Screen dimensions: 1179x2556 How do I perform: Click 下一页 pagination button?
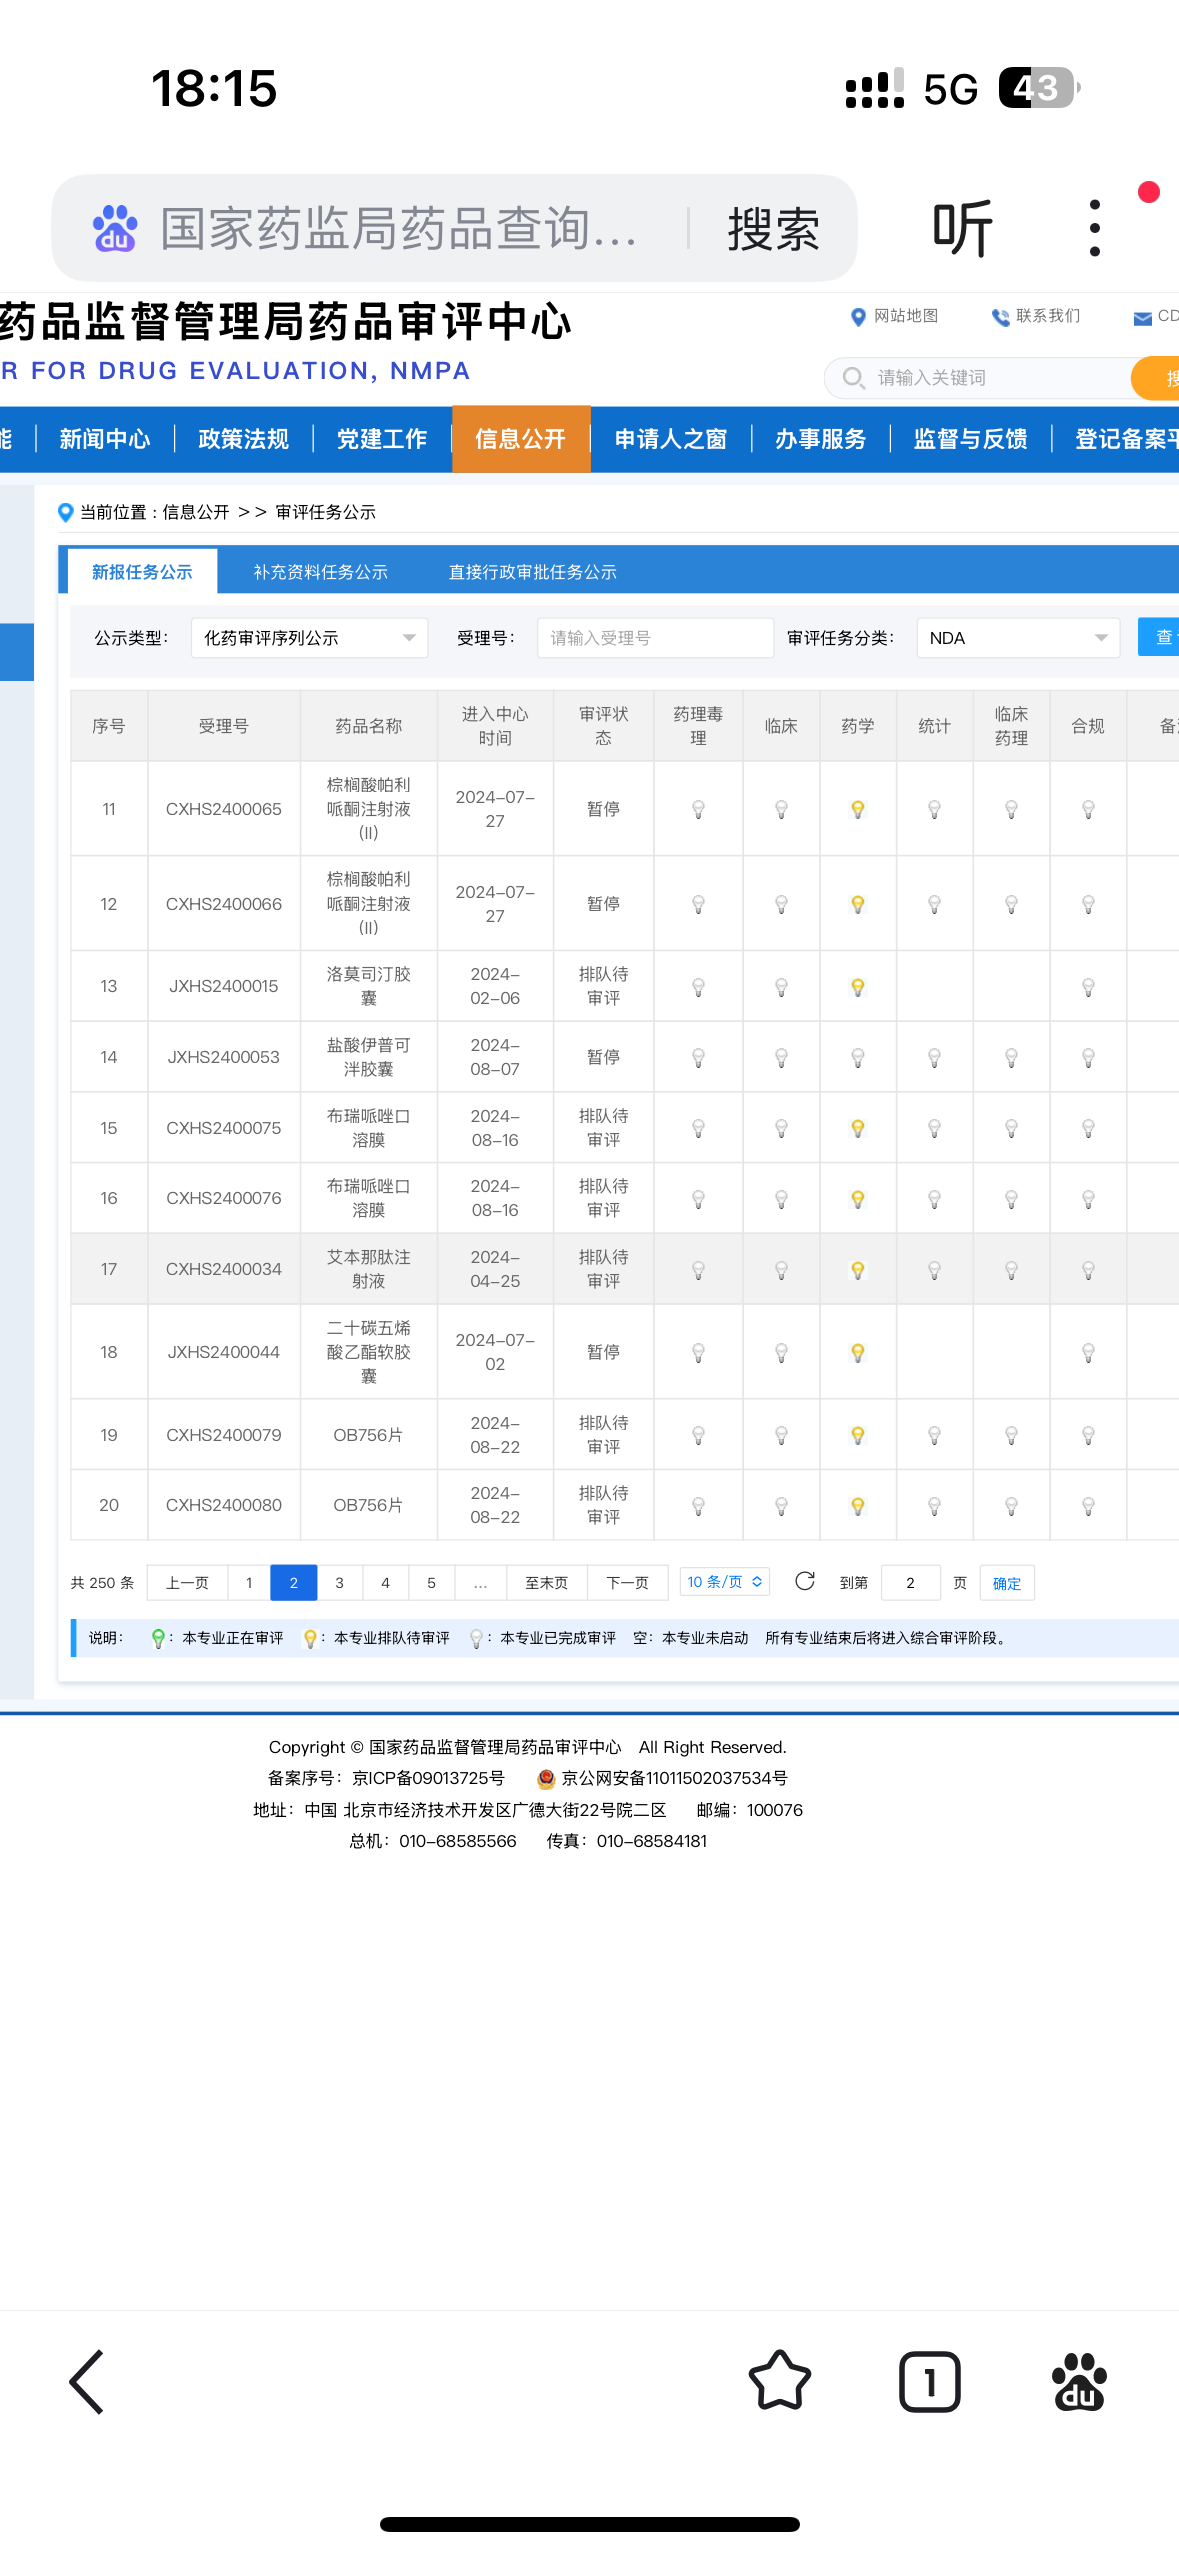coord(627,1583)
